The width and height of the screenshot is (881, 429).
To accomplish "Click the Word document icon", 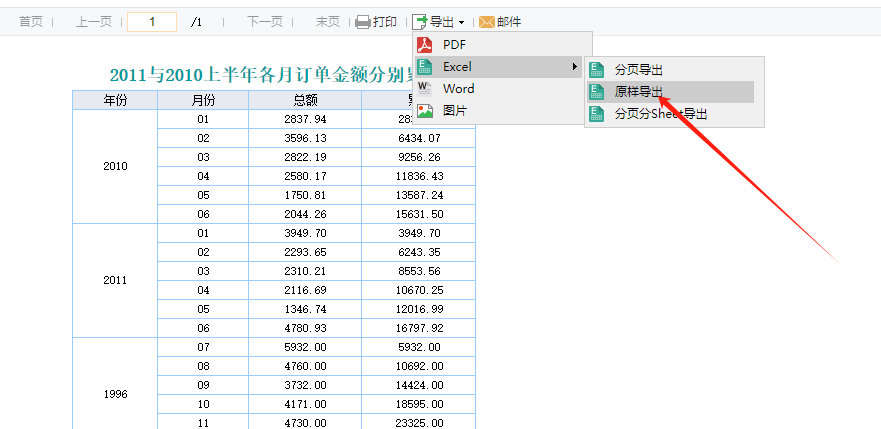I will point(425,89).
